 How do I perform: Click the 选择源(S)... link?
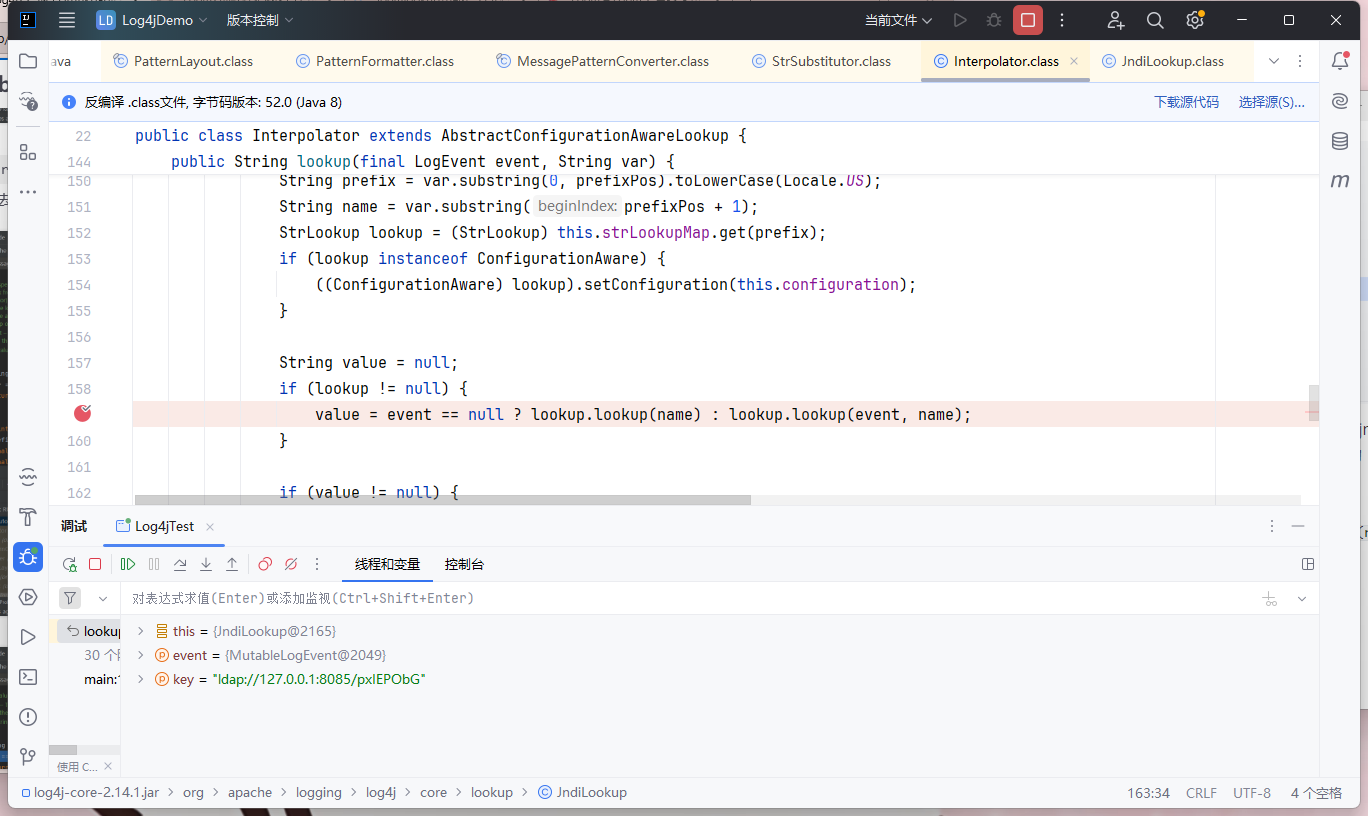(1271, 102)
